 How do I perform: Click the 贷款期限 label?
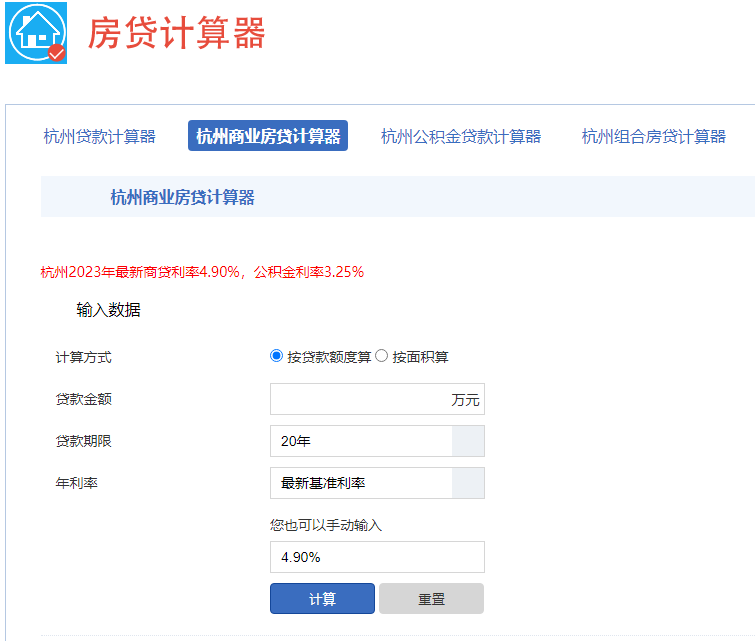pyautogui.click(x=84, y=441)
